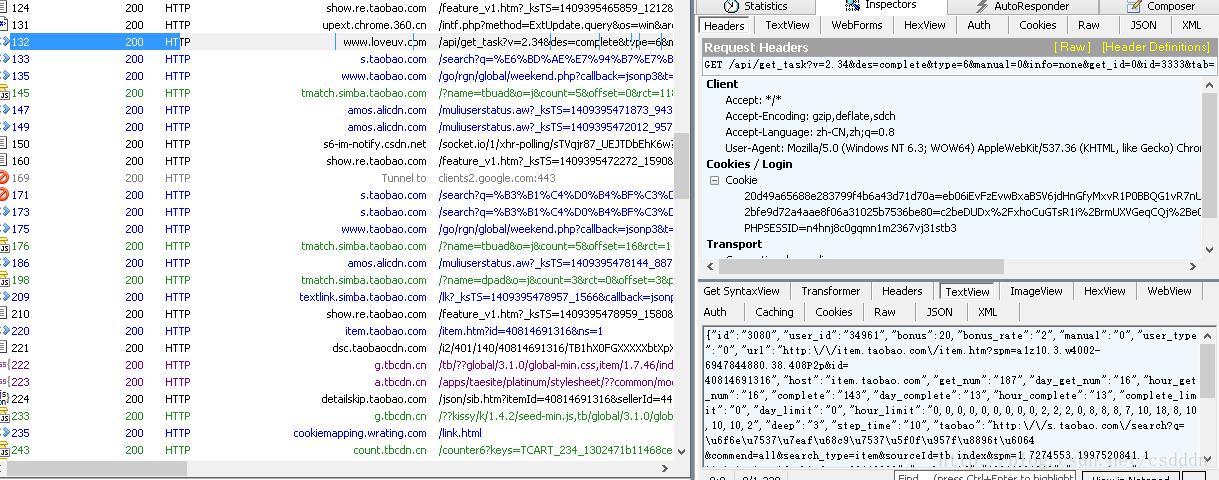The image size is (1219, 480).
Task: Open the Caching response tab
Action: pos(774,312)
